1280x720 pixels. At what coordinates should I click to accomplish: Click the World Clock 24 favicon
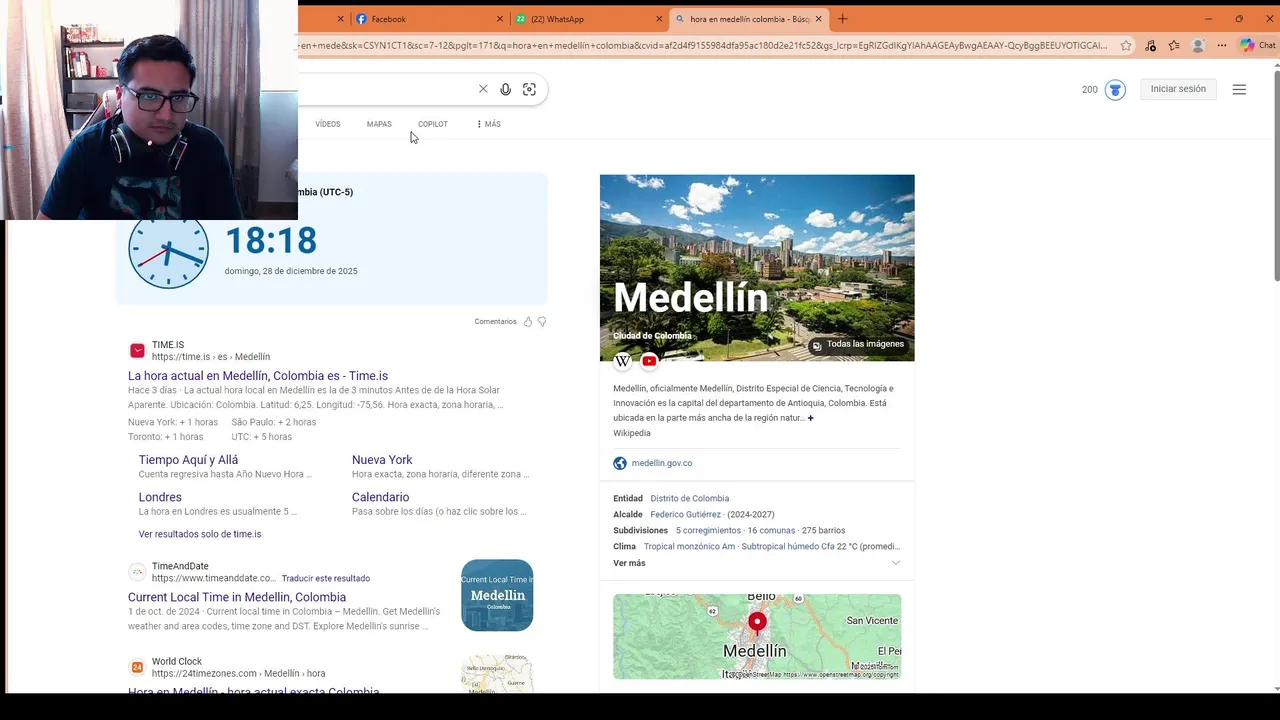coord(137,667)
